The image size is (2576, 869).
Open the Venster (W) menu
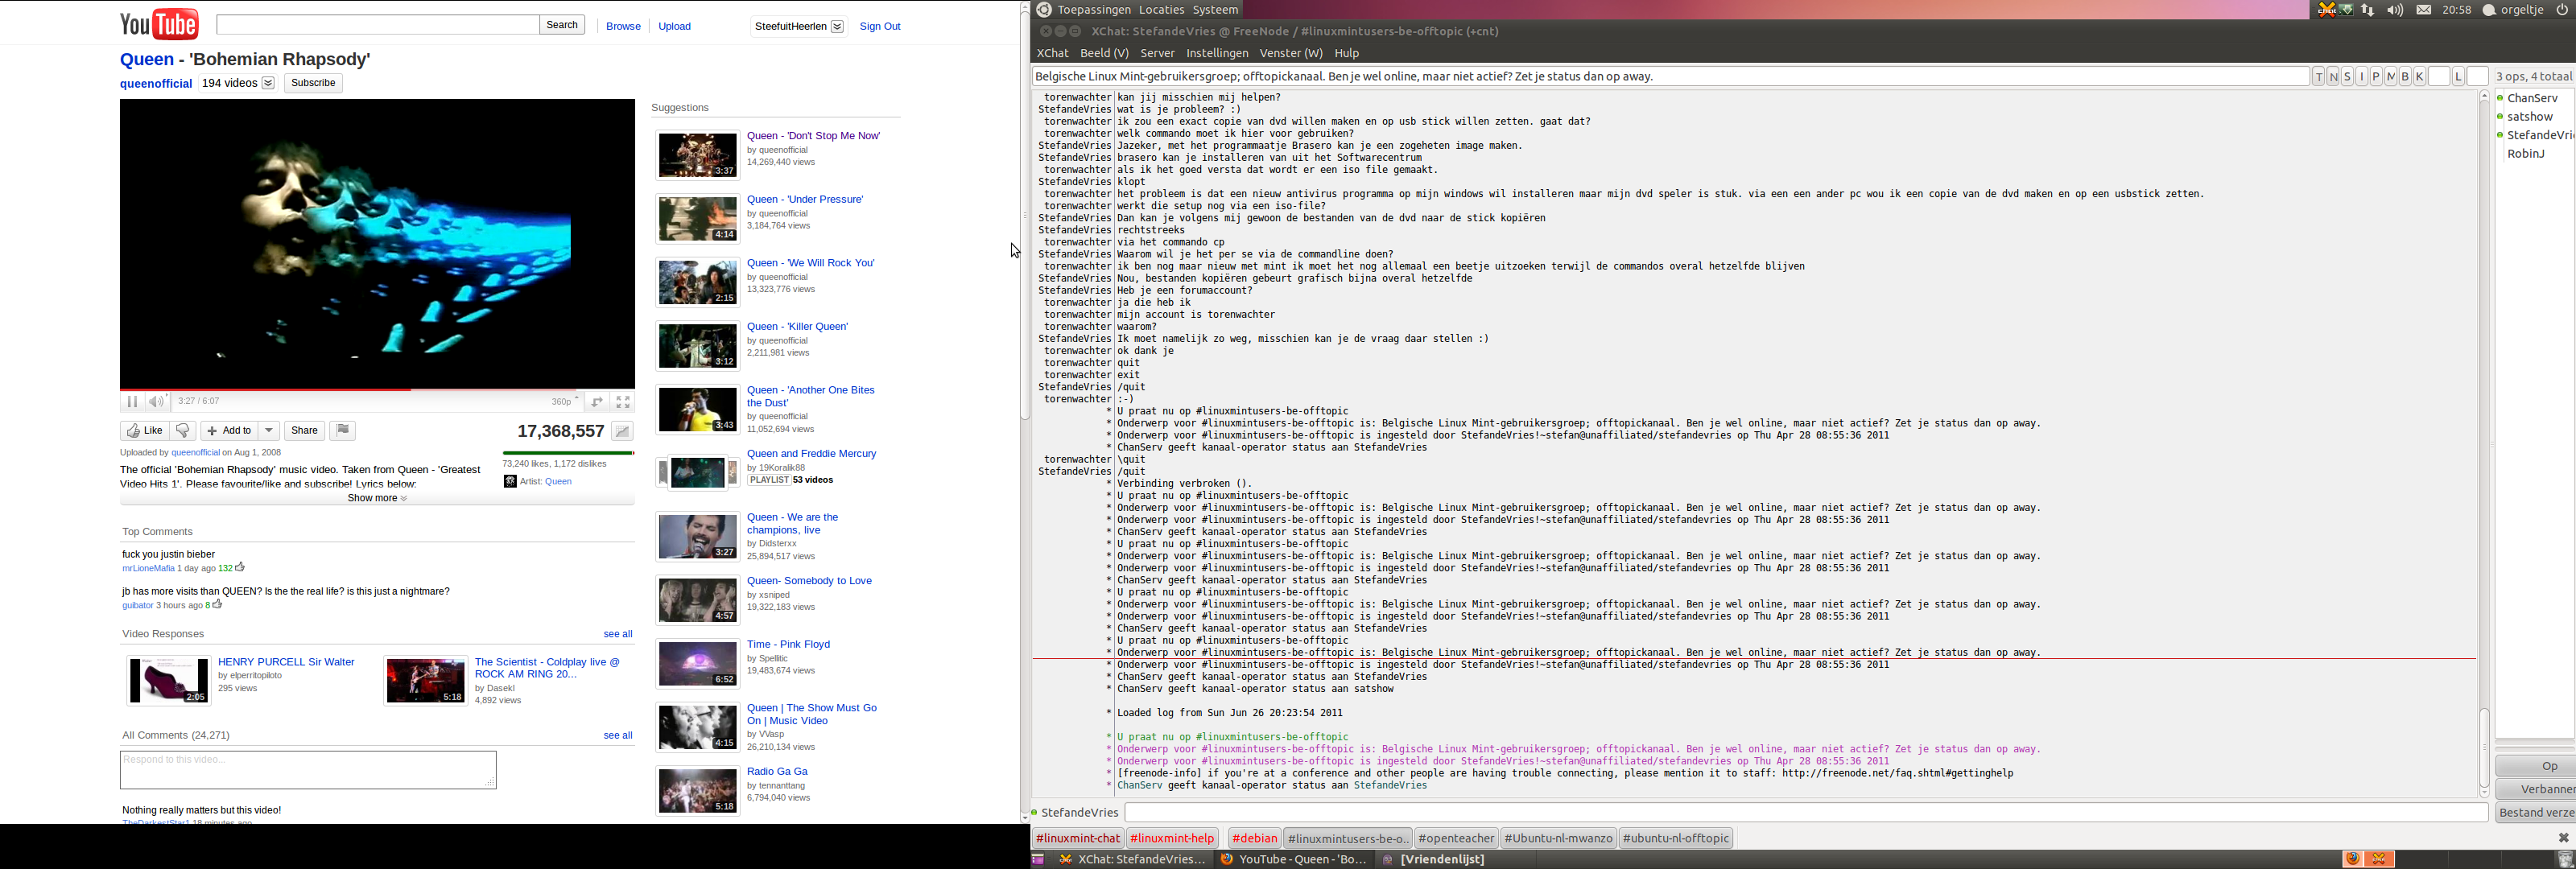(1291, 54)
